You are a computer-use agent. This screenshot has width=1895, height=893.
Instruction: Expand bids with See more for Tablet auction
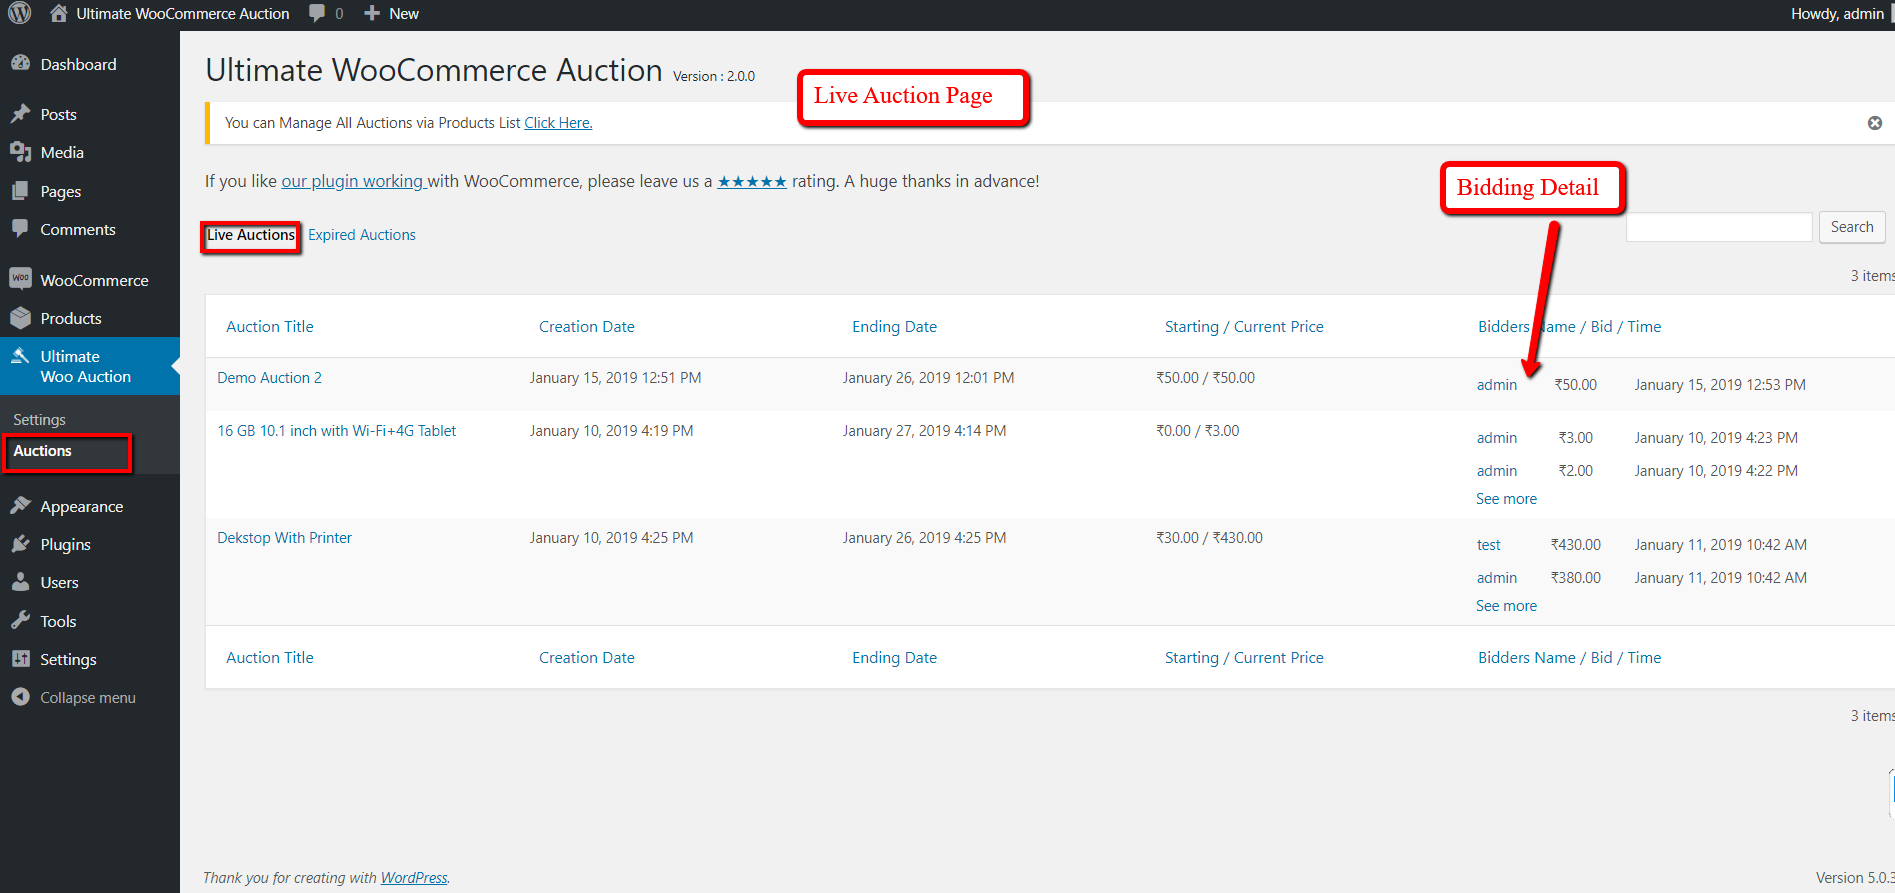(x=1506, y=499)
